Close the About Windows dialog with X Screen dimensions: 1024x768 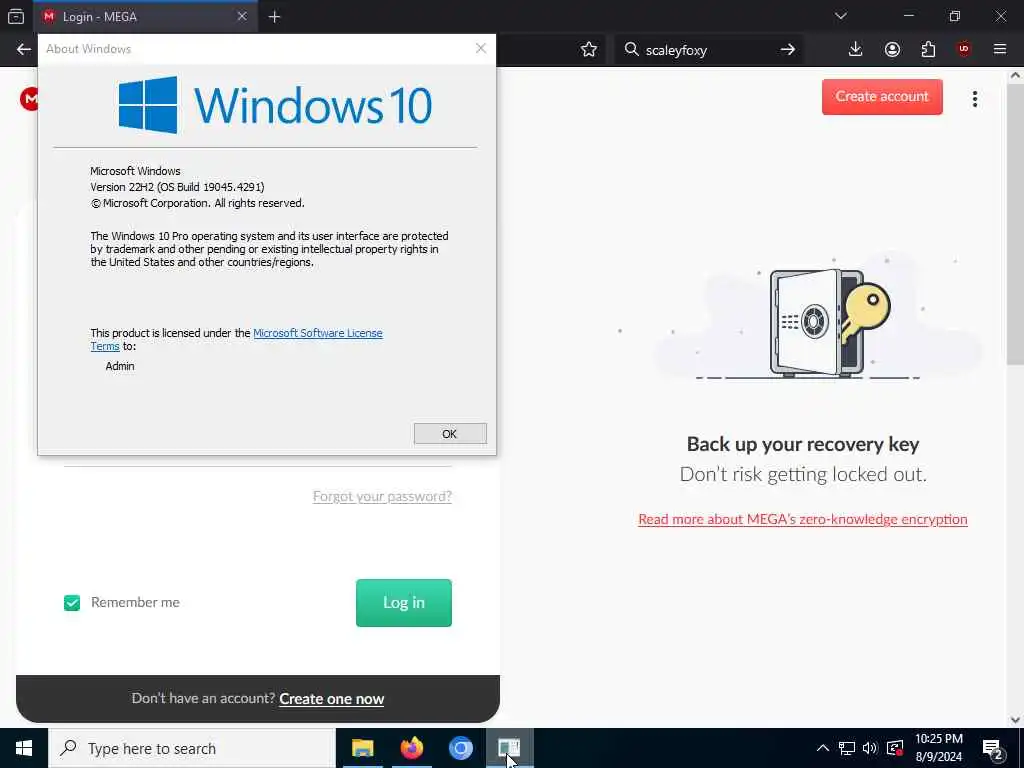(x=481, y=48)
